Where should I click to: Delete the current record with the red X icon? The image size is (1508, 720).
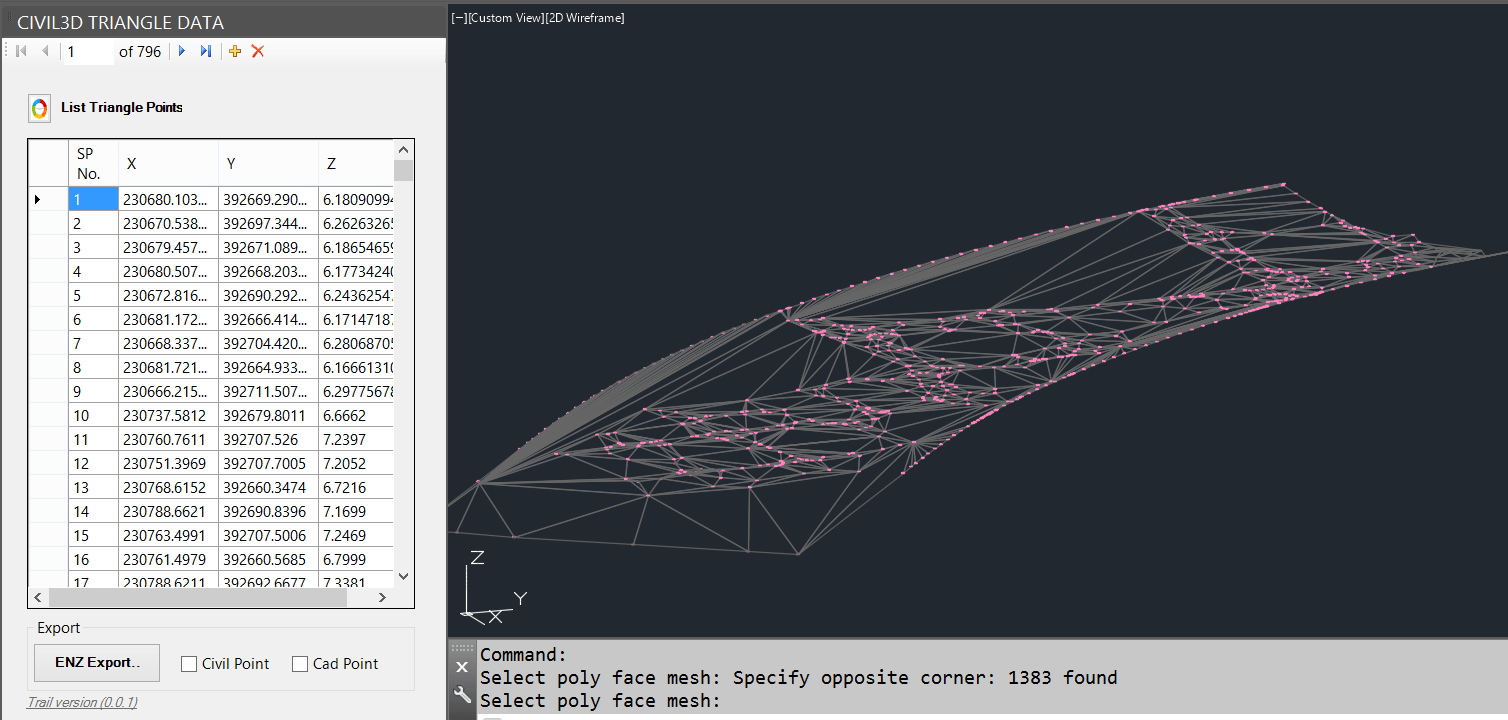point(257,51)
